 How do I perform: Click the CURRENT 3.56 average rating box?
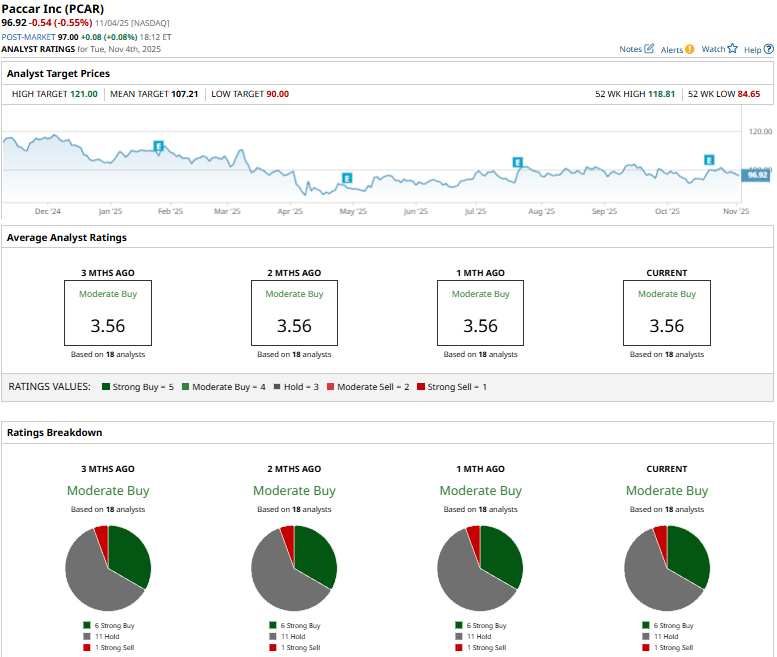click(x=666, y=313)
